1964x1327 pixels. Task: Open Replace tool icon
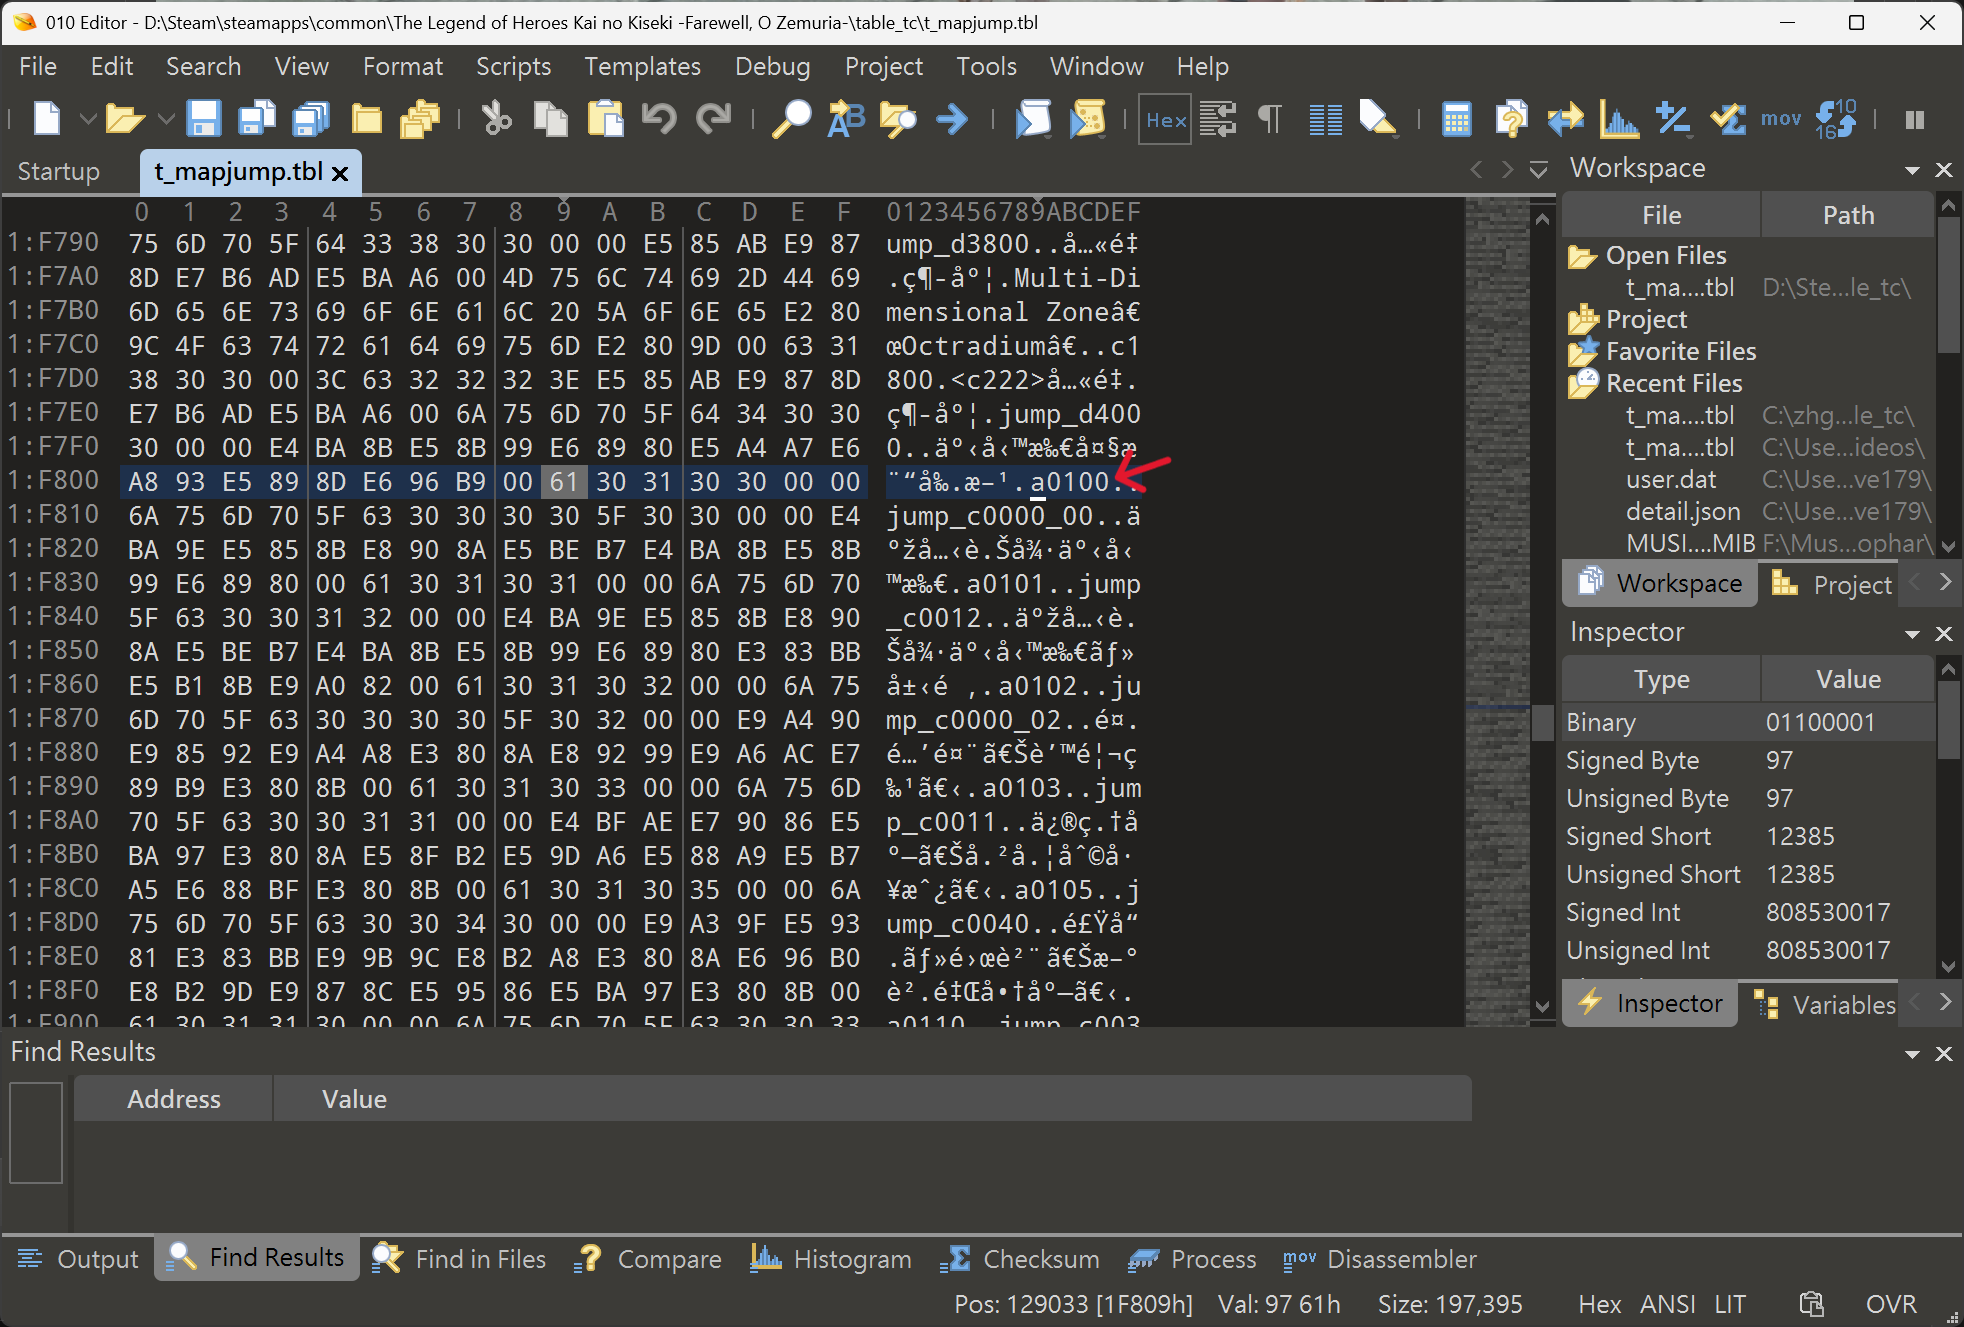click(x=846, y=119)
